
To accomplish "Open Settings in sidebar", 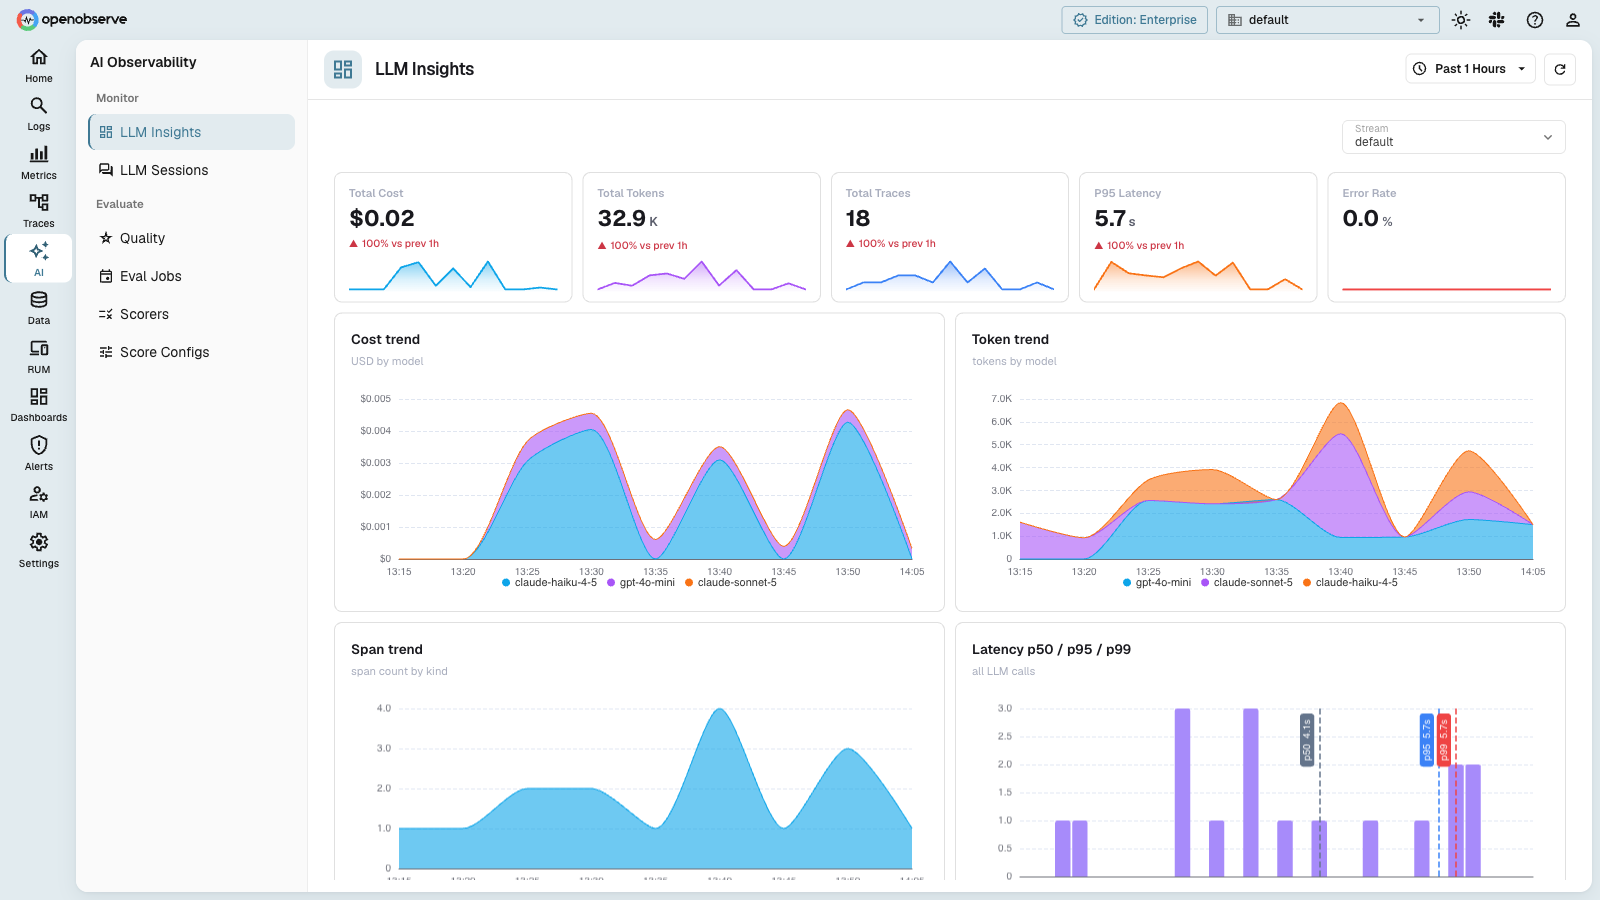I will pos(39,551).
